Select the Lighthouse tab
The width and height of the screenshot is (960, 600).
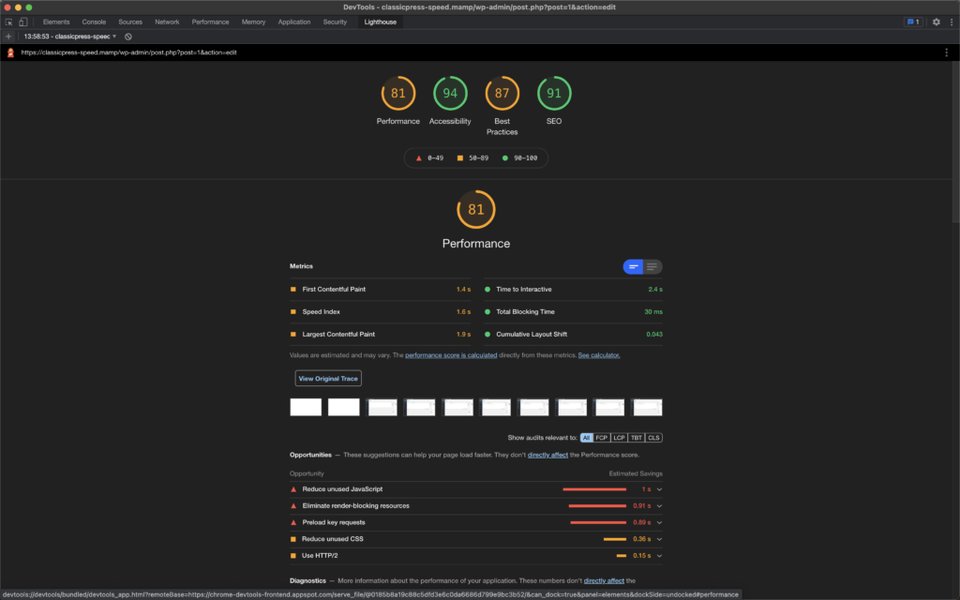380,22
